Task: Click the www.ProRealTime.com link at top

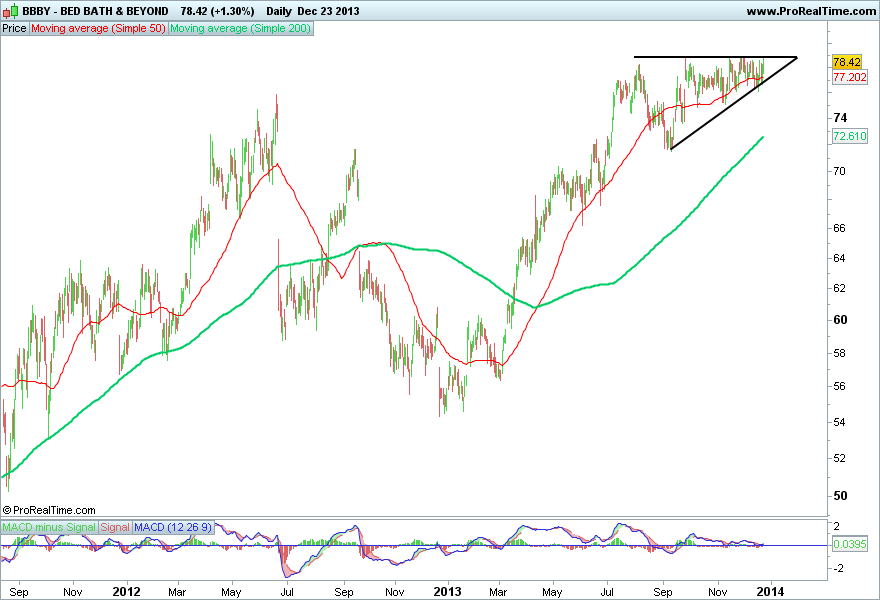Action: click(811, 11)
